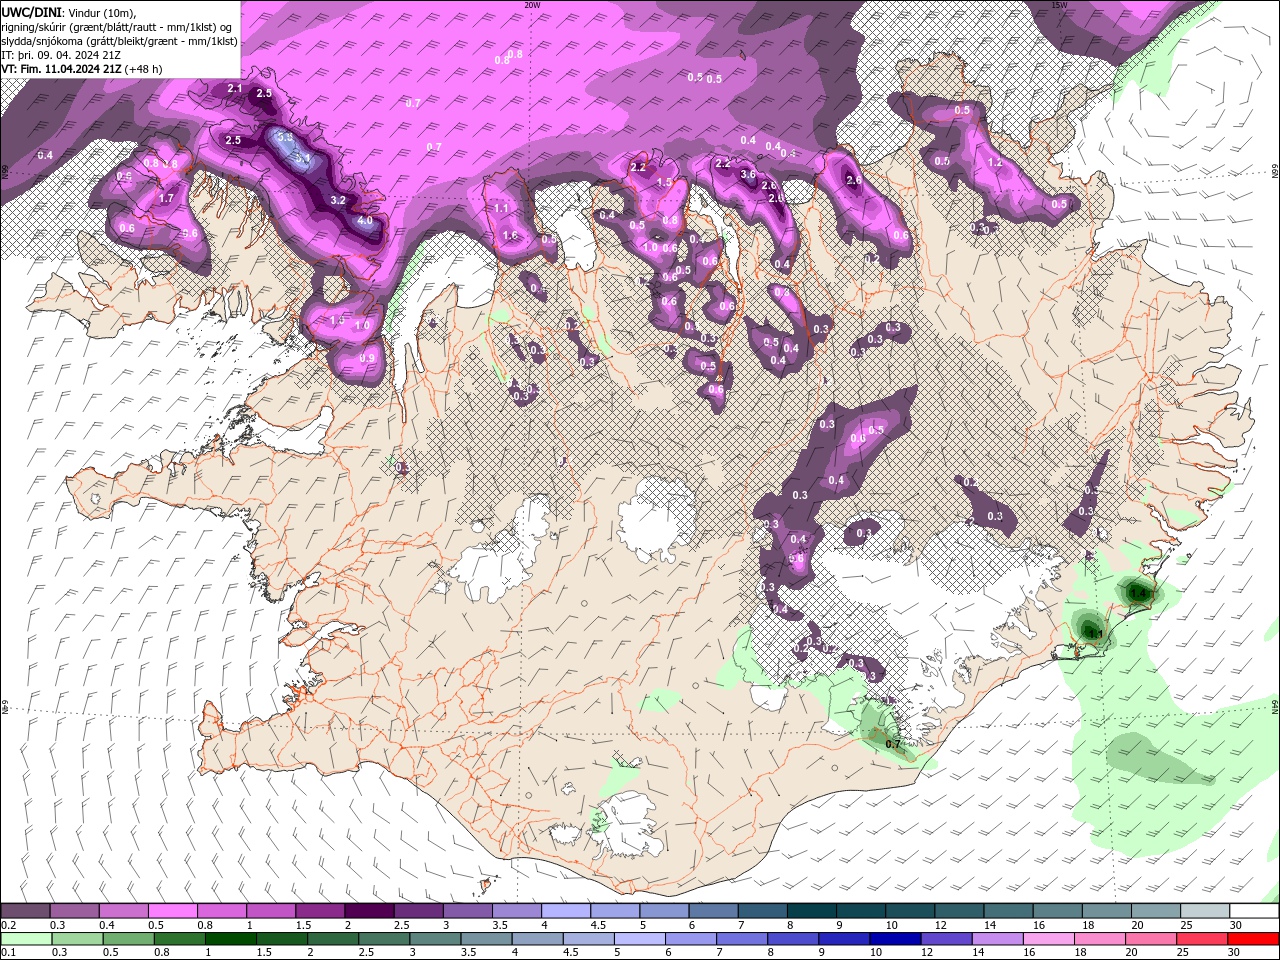Click the 0.7 rain value in green area
Viewport: 1280px width, 960px height.
click(893, 744)
